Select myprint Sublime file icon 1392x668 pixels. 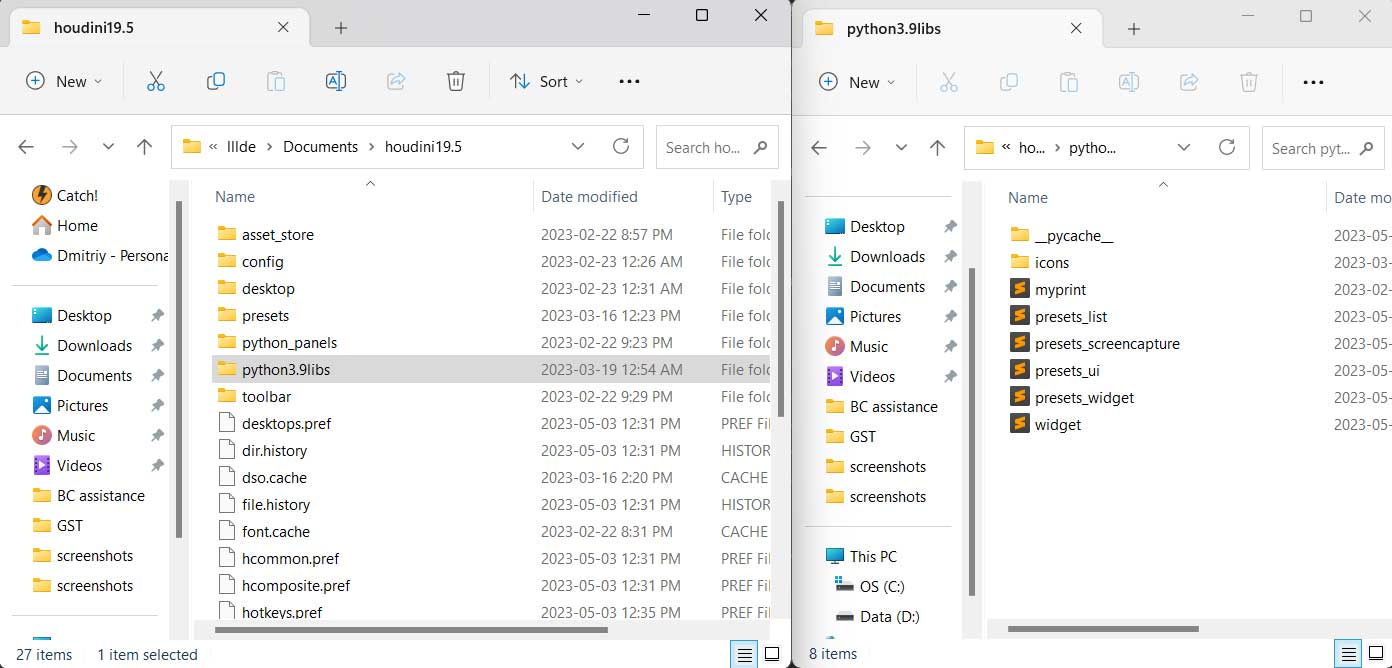point(1019,289)
